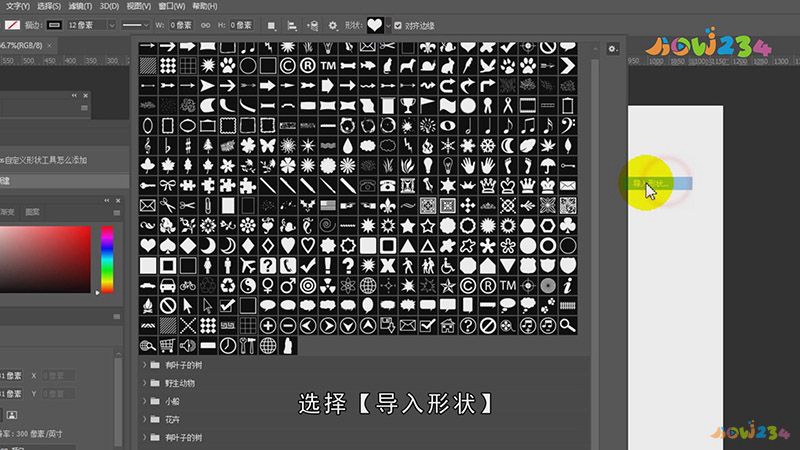The width and height of the screenshot is (800, 450).
Task: Select the bicycle shape
Action: click(188, 286)
